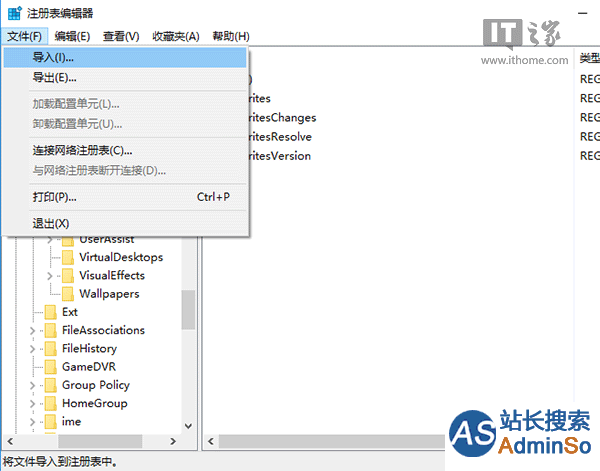Open the 查看(V) menu
The image size is (600, 471).
click(x=121, y=36)
